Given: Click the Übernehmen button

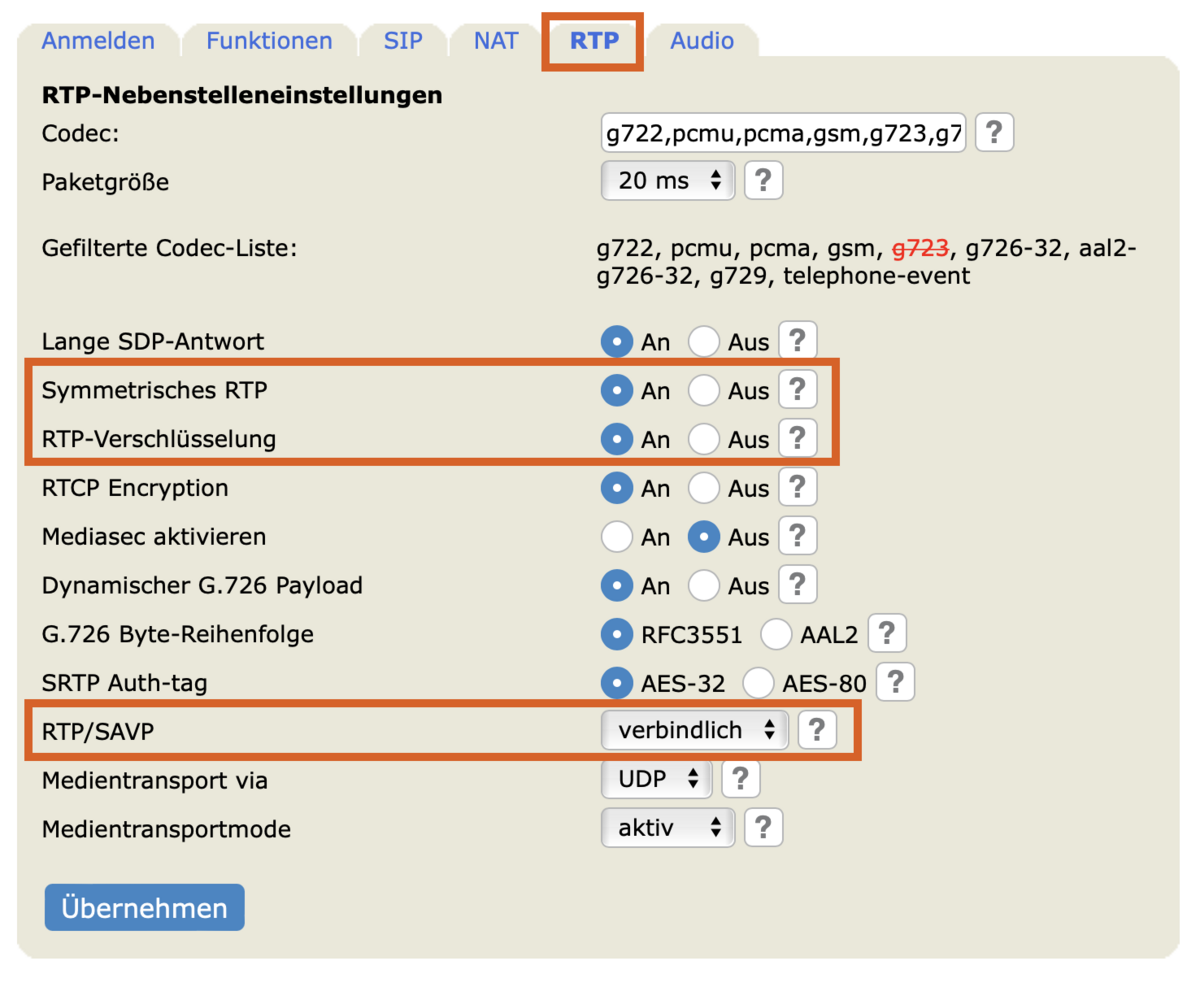Looking at the screenshot, I should [x=144, y=908].
